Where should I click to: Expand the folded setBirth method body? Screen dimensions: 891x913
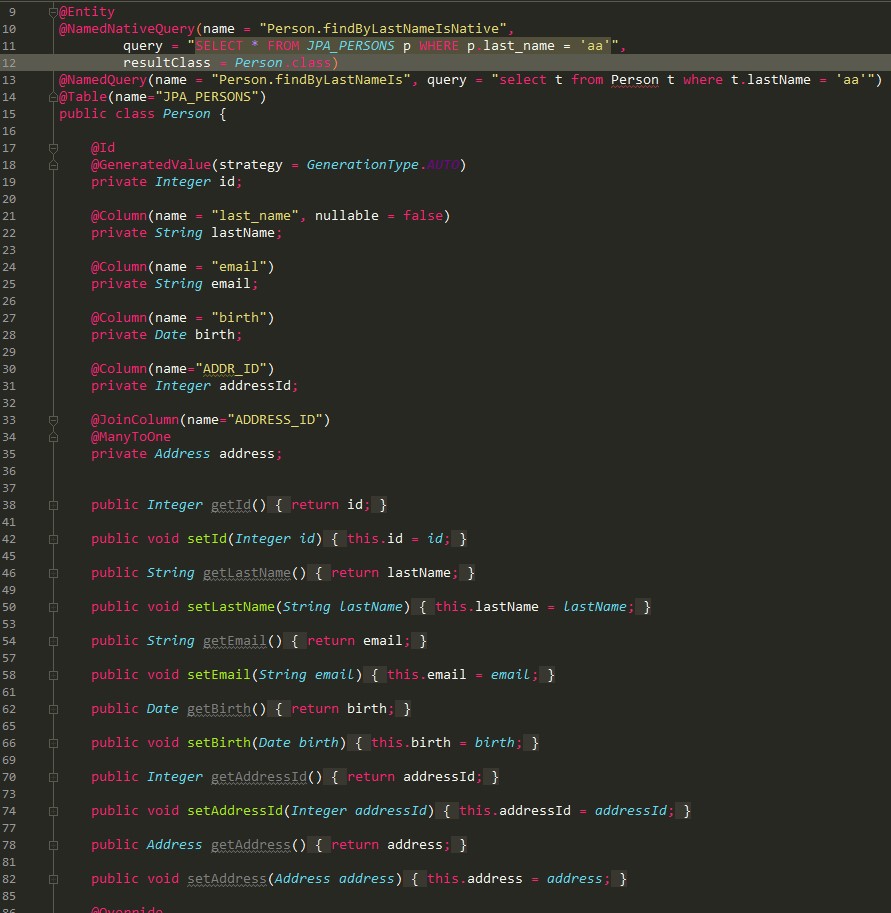coord(52,742)
